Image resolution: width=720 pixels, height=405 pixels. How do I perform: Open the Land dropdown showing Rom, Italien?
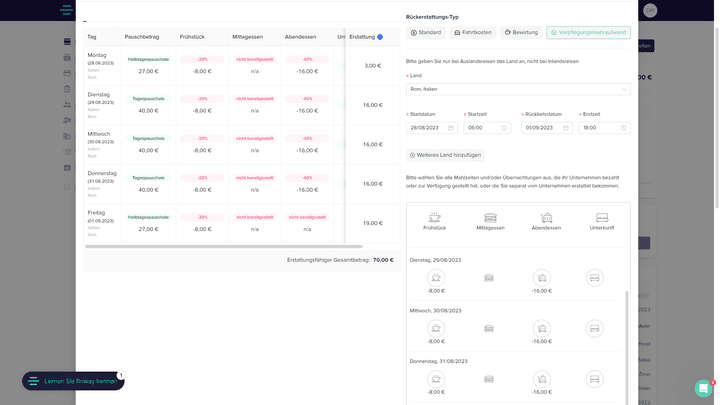point(518,89)
